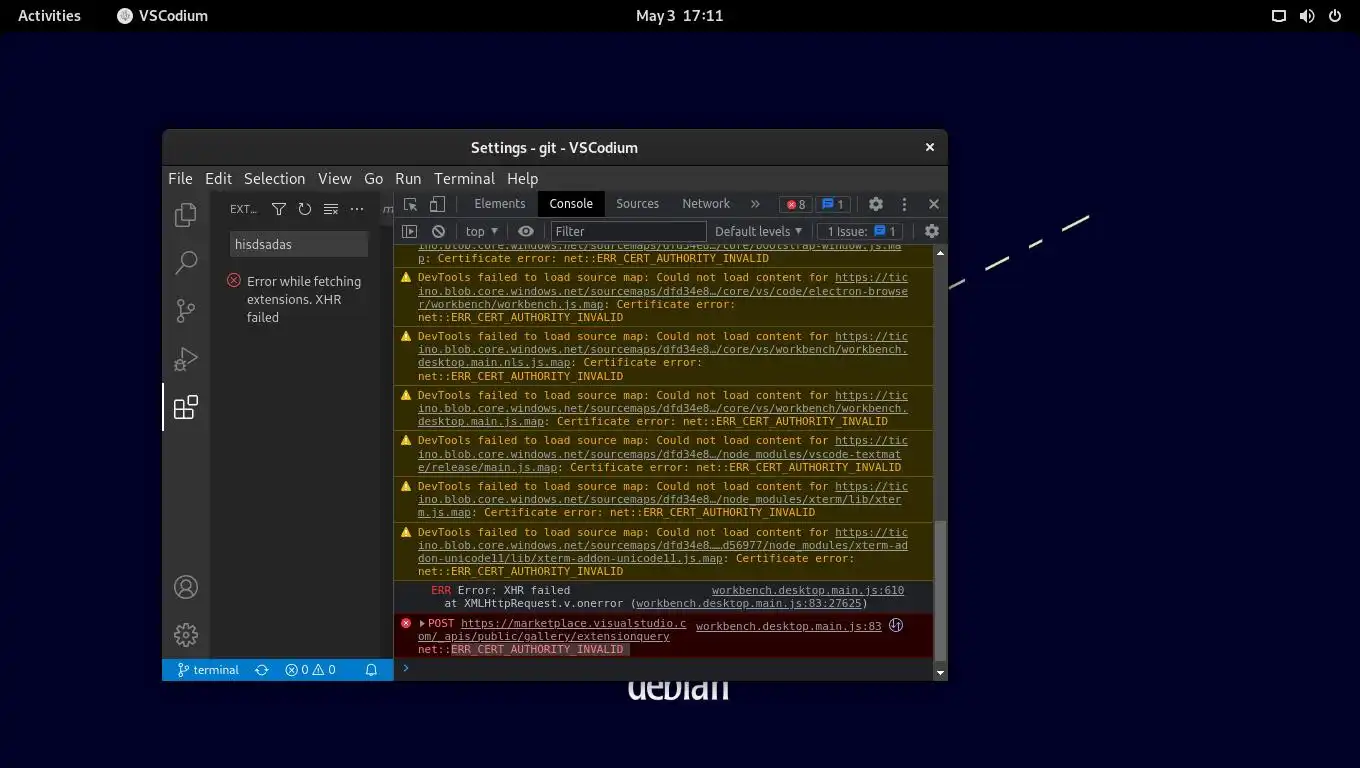The width and height of the screenshot is (1360, 768).
Task: Open the Explorer view in activity bar
Action: click(x=185, y=215)
